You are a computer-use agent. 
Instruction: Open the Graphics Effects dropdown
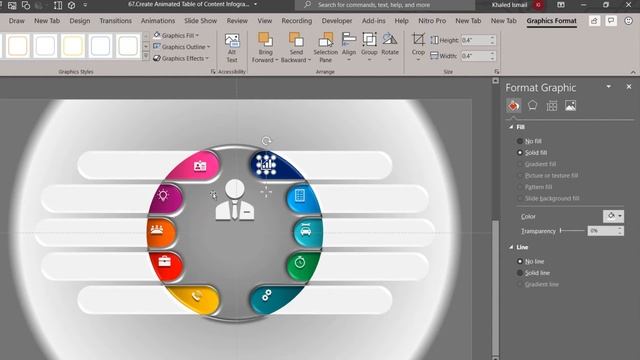coord(181,58)
